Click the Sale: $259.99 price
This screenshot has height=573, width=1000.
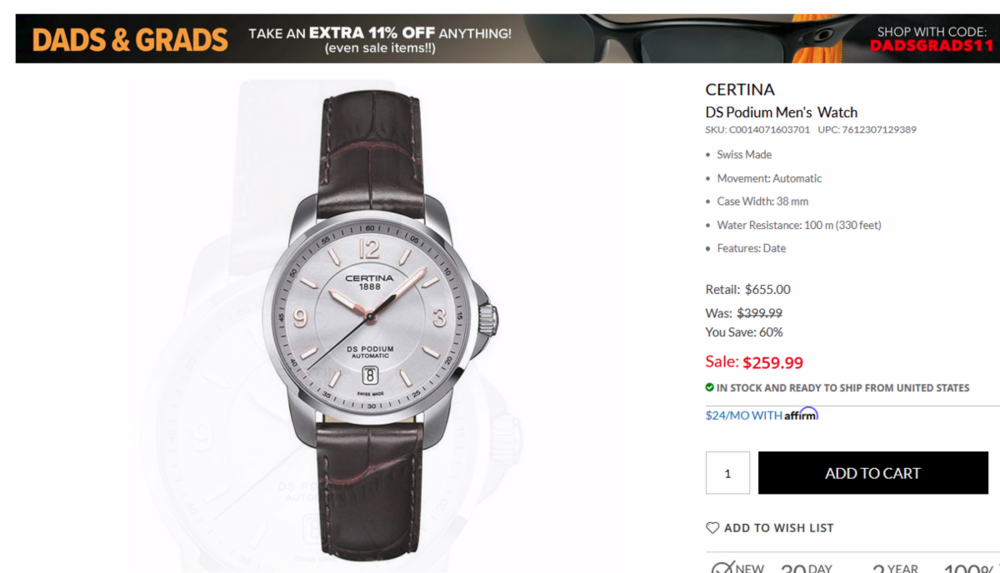754,362
